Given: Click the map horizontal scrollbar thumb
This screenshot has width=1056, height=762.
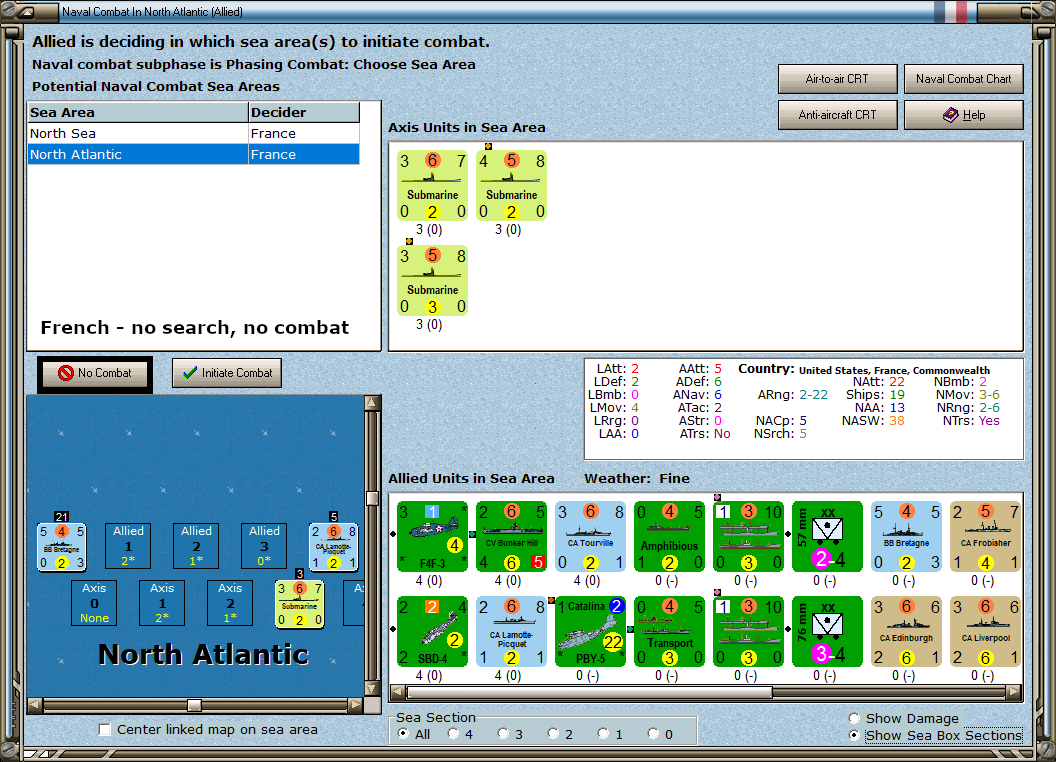Looking at the screenshot, I should (x=195, y=705).
